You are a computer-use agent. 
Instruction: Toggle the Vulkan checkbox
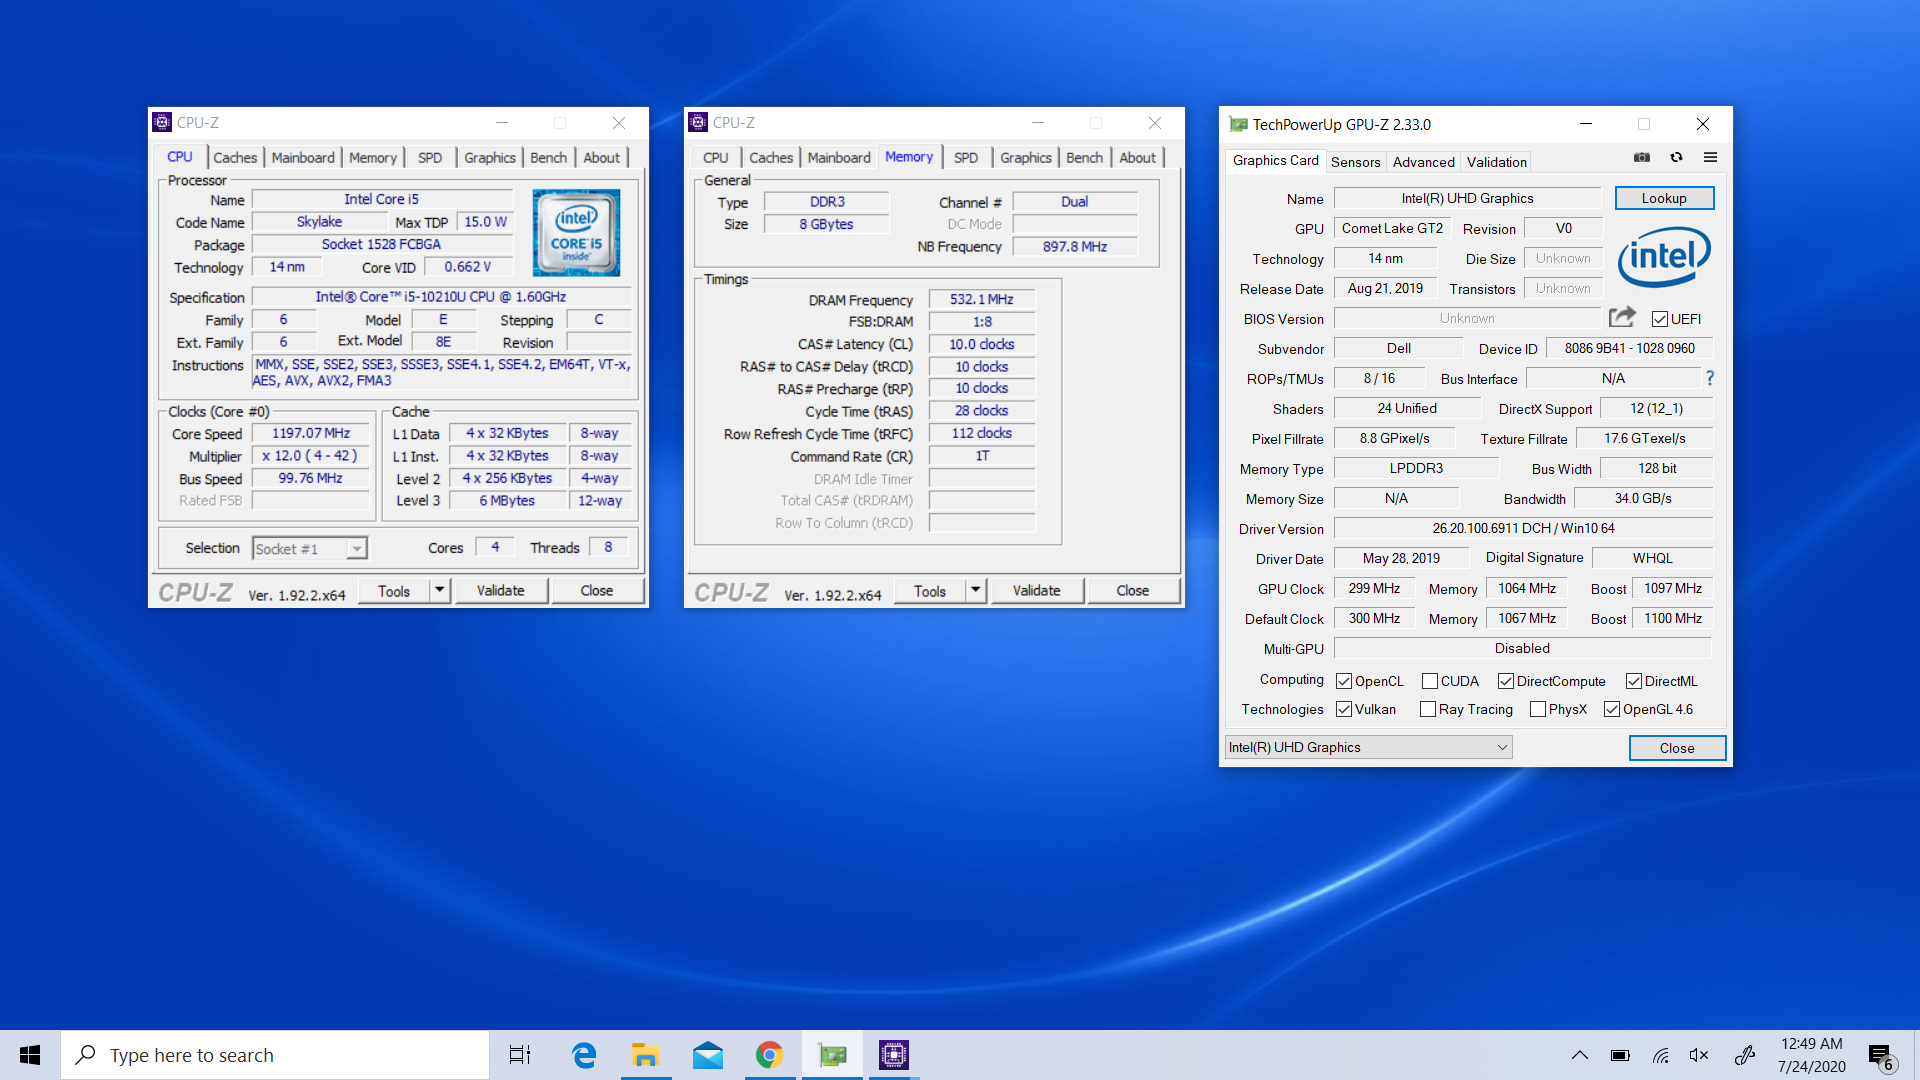(1344, 709)
